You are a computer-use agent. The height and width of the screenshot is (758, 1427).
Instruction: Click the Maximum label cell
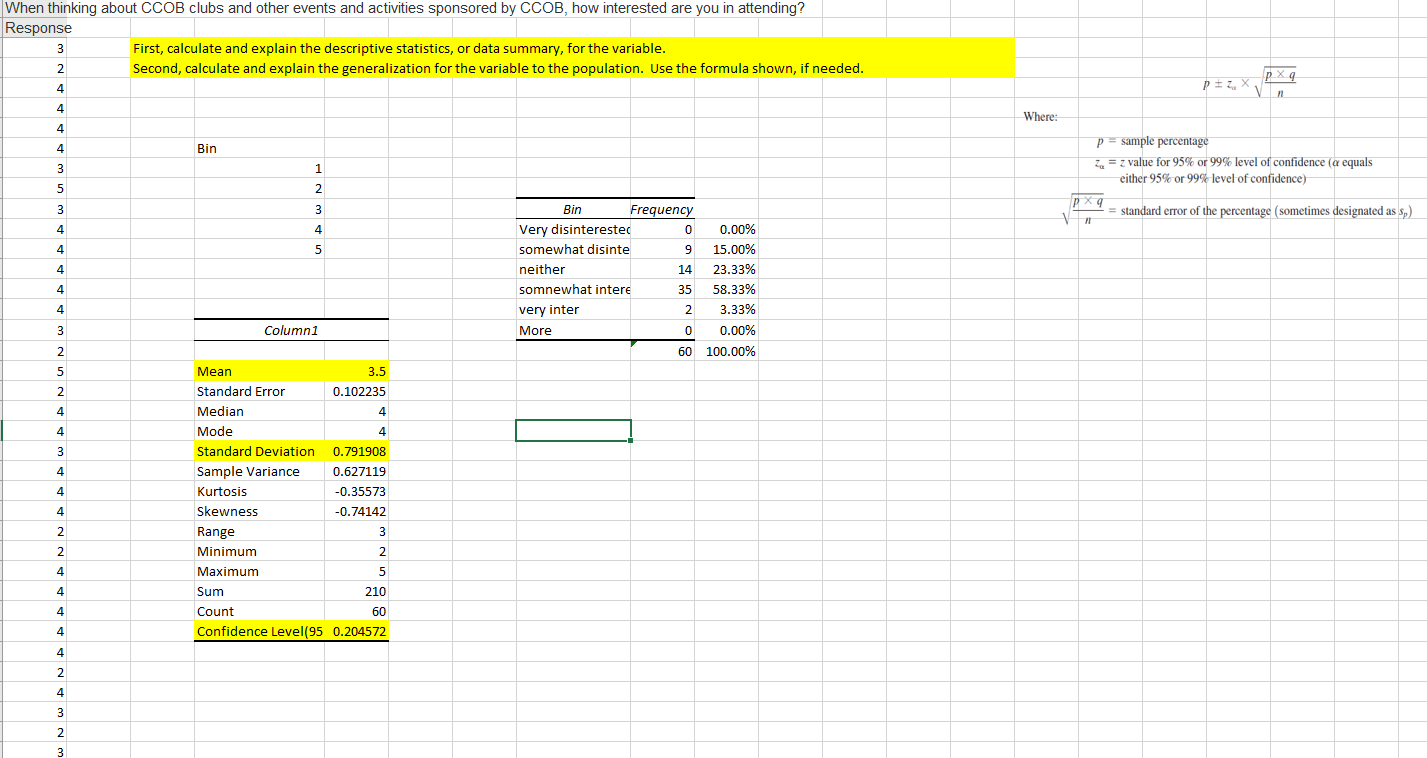point(258,571)
